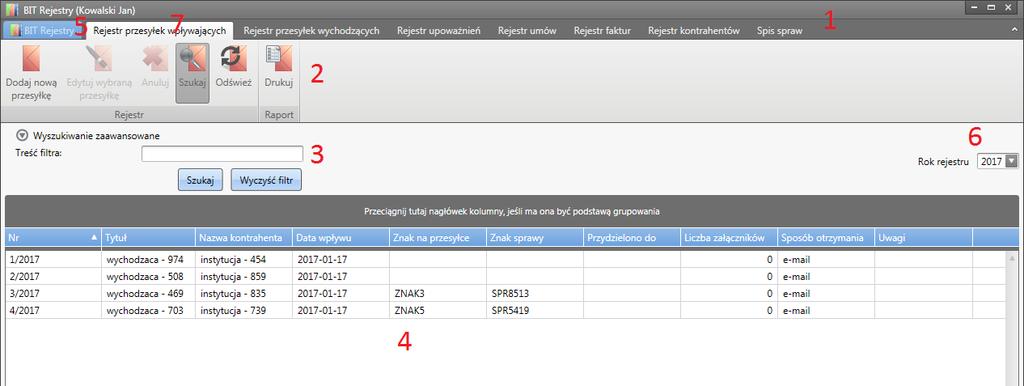Image resolution: width=1024 pixels, height=386 pixels.
Task: Open the Rejestr upoważnień tab
Action: [439, 31]
